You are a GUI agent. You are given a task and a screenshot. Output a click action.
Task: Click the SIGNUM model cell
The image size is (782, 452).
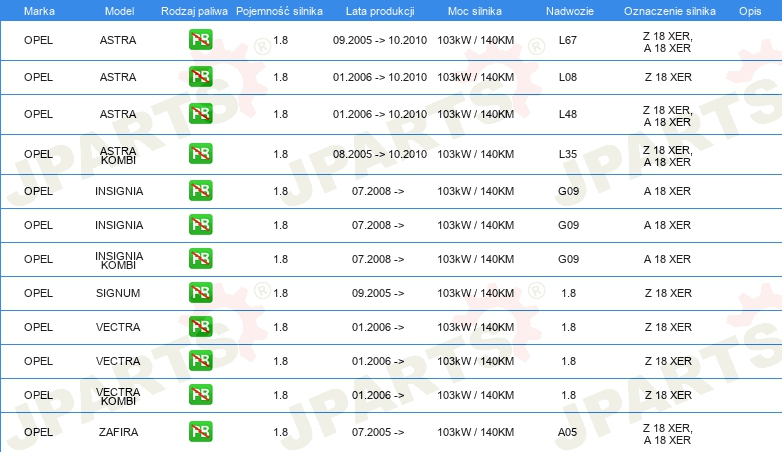pos(118,293)
